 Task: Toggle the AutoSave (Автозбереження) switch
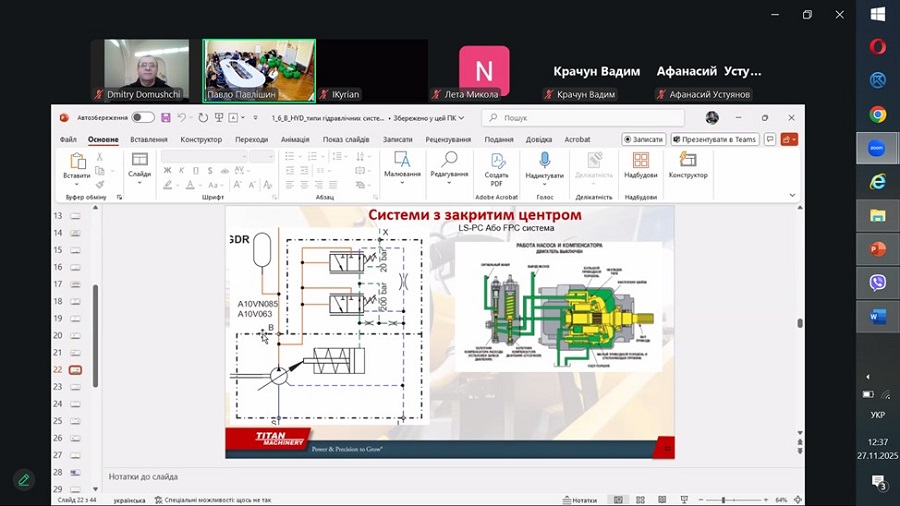click(x=143, y=117)
